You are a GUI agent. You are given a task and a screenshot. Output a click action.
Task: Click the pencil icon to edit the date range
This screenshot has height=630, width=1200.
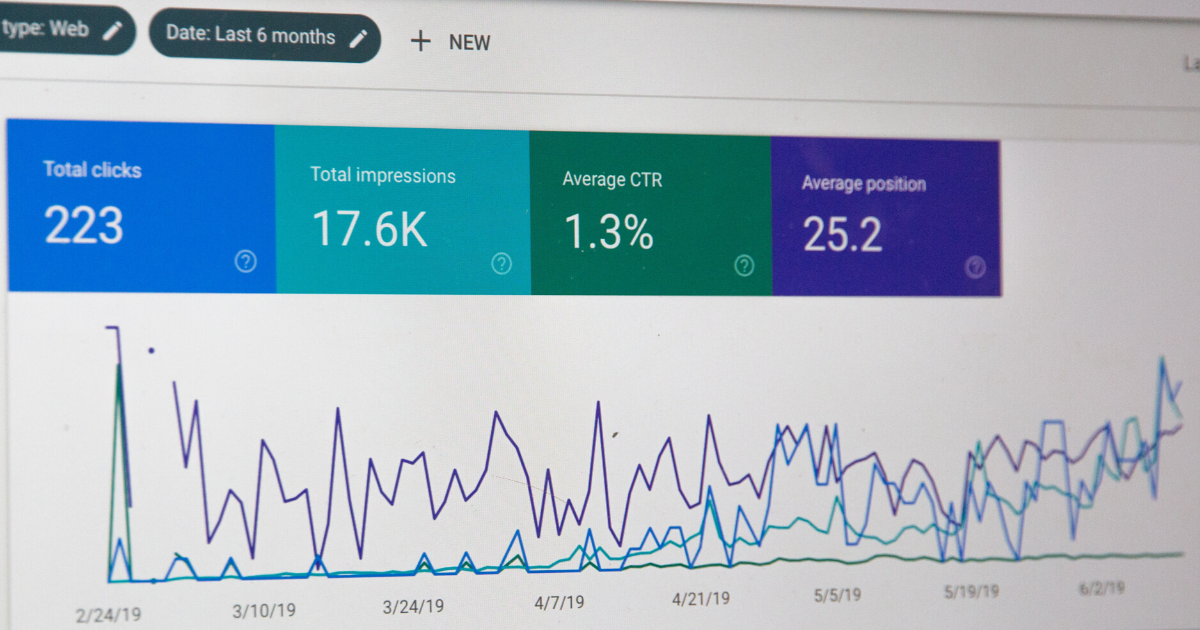(x=359, y=37)
